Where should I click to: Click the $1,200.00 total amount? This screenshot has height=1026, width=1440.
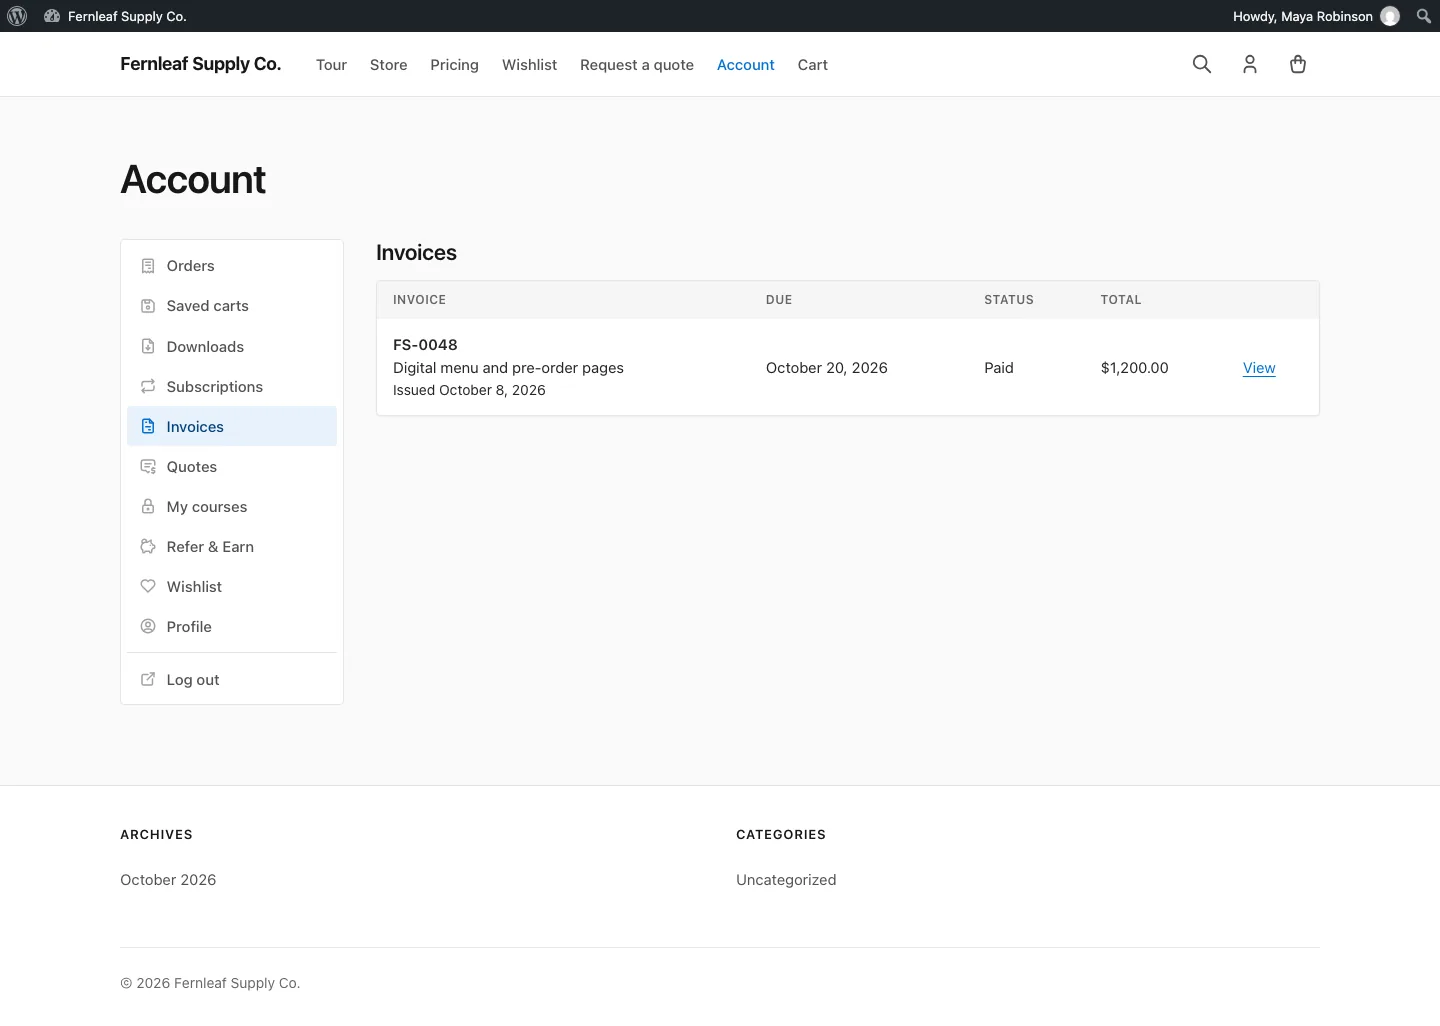pyautogui.click(x=1134, y=368)
